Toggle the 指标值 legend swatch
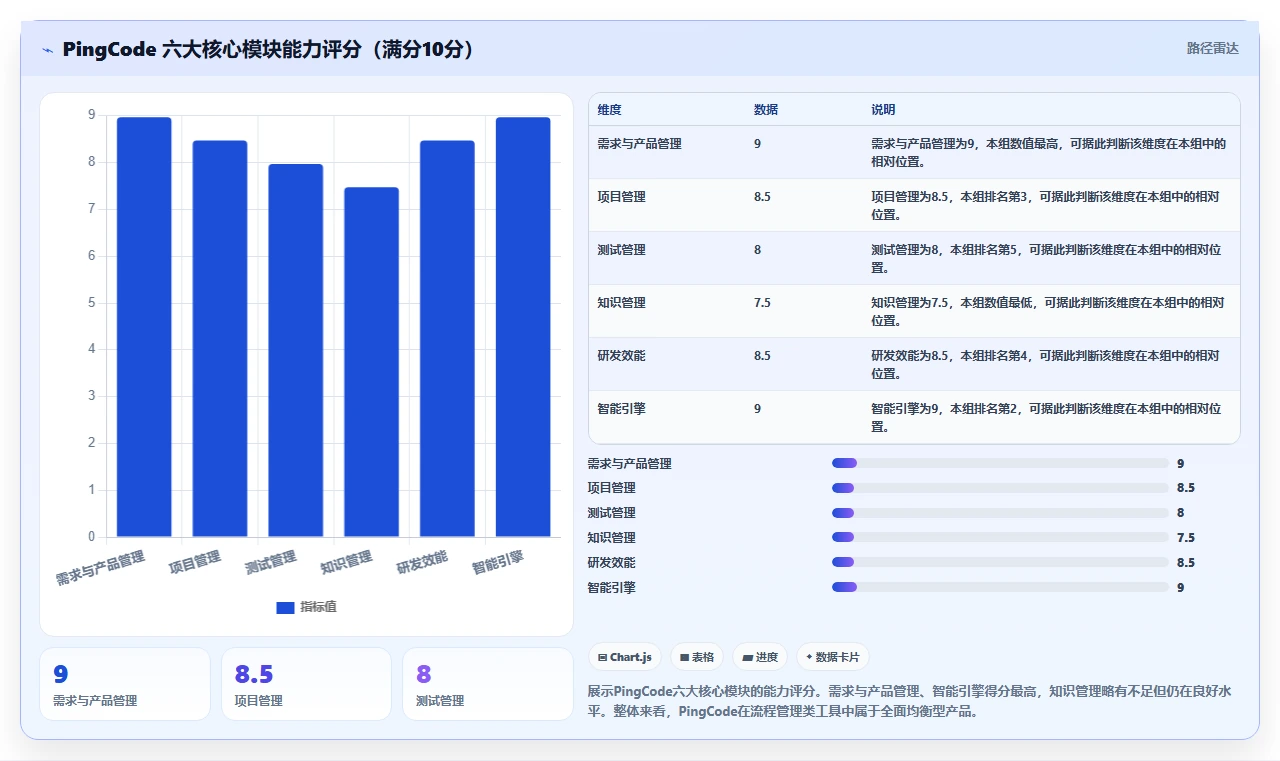The width and height of the screenshot is (1280, 761). point(285,607)
